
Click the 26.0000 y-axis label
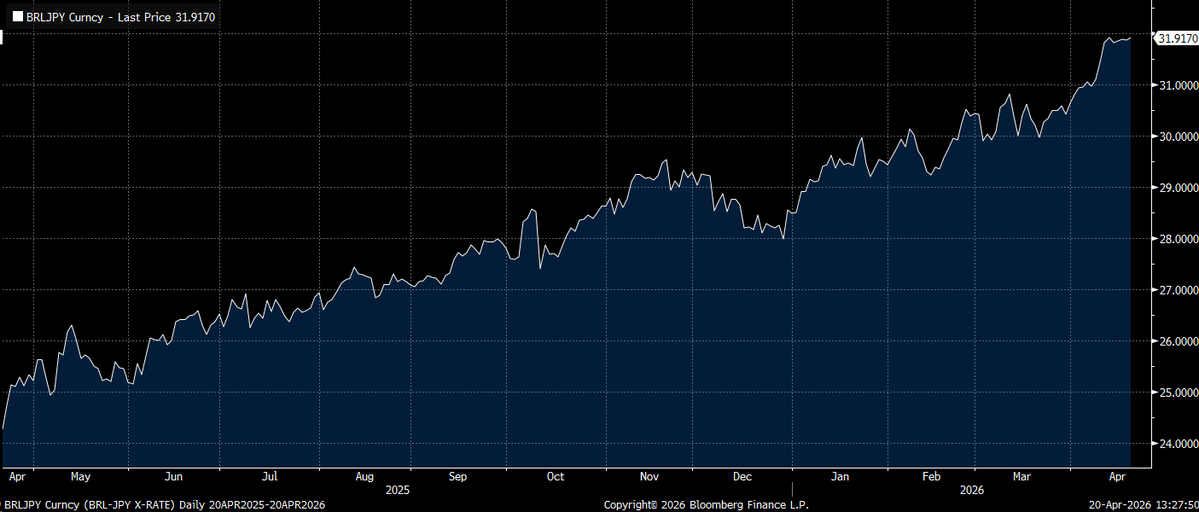click(x=1178, y=342)
